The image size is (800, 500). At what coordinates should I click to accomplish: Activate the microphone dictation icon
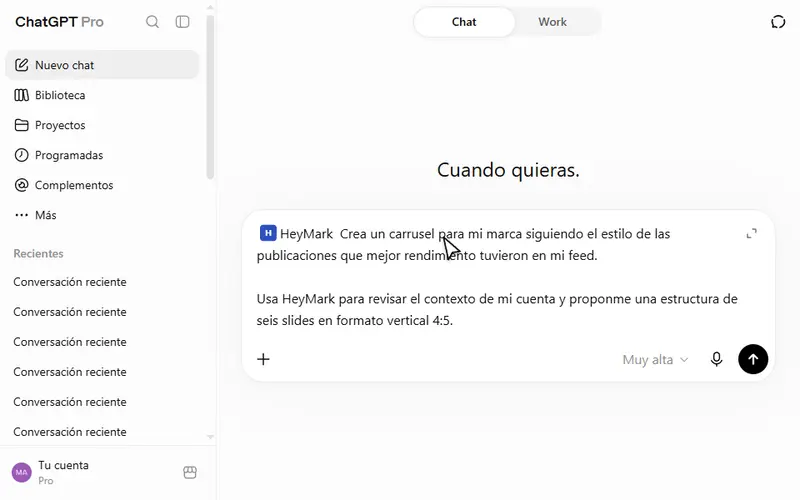[x=716, y=359]
